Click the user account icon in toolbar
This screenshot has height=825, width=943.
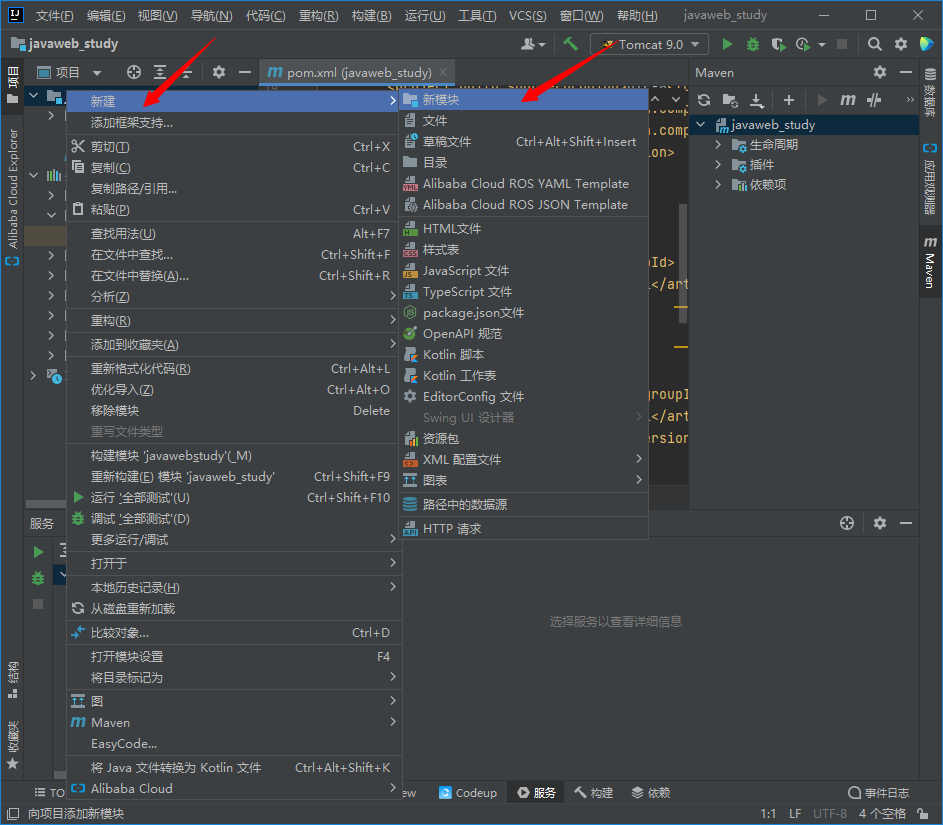(533, 44)
